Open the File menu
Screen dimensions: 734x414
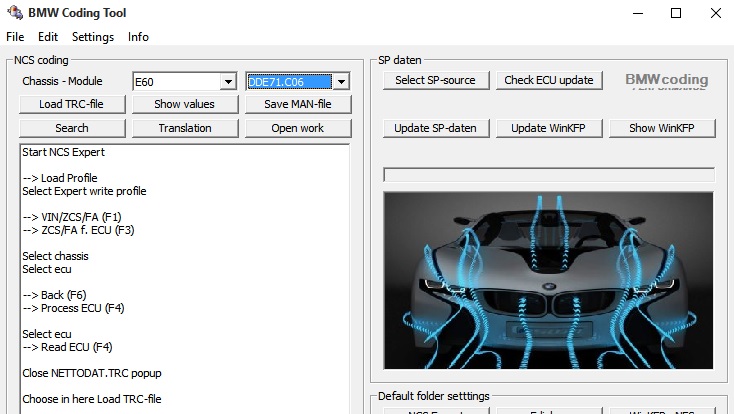15,37
